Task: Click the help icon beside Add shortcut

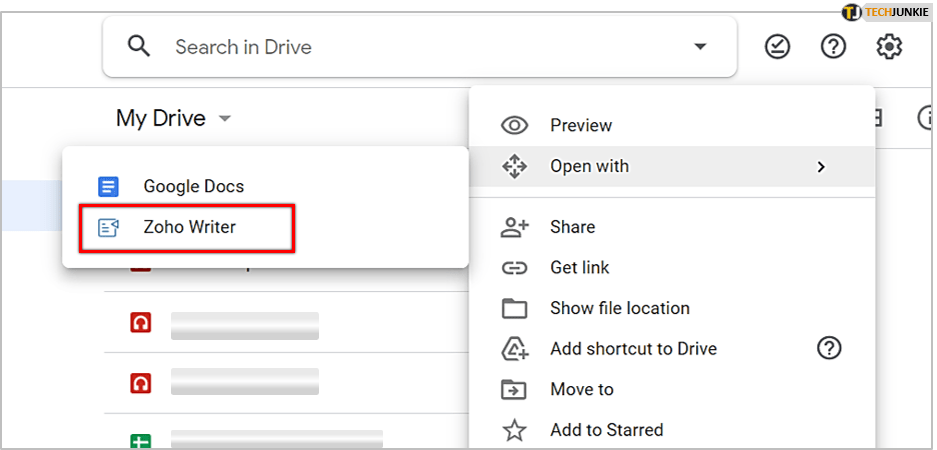Action: 829,348
